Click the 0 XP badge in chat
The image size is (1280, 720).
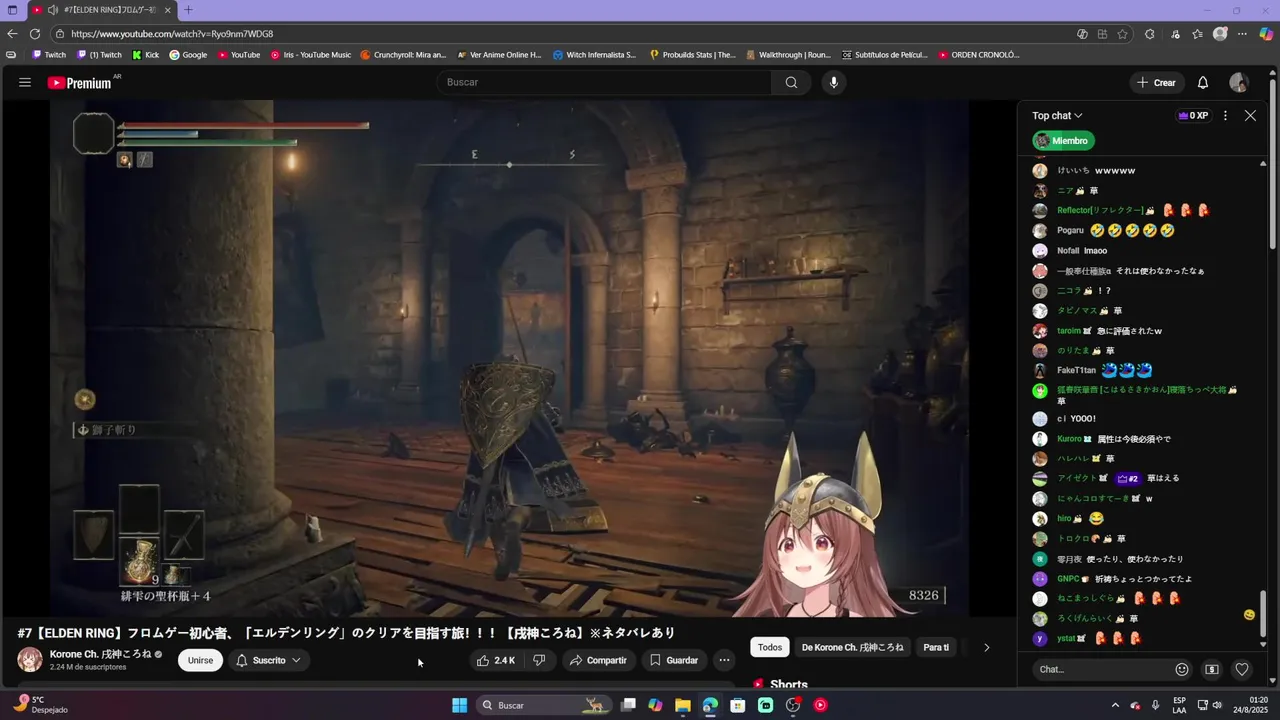click(x=1193, y=116)
